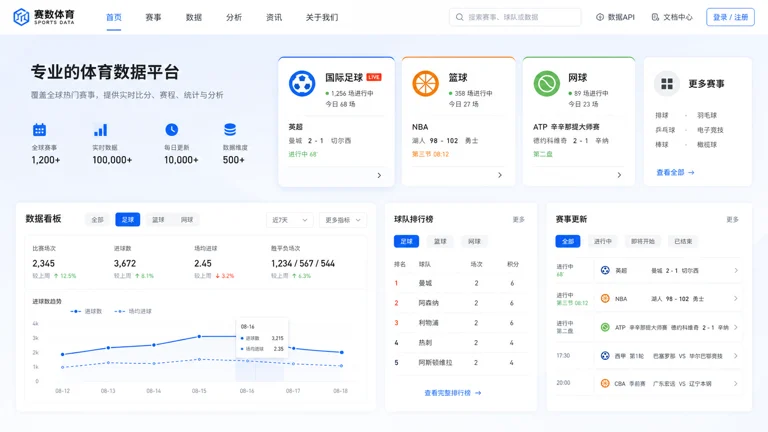Click tennis icon in ATP update row
The width and height of the screenshot is (768, 432).
[x=605, y=327]
